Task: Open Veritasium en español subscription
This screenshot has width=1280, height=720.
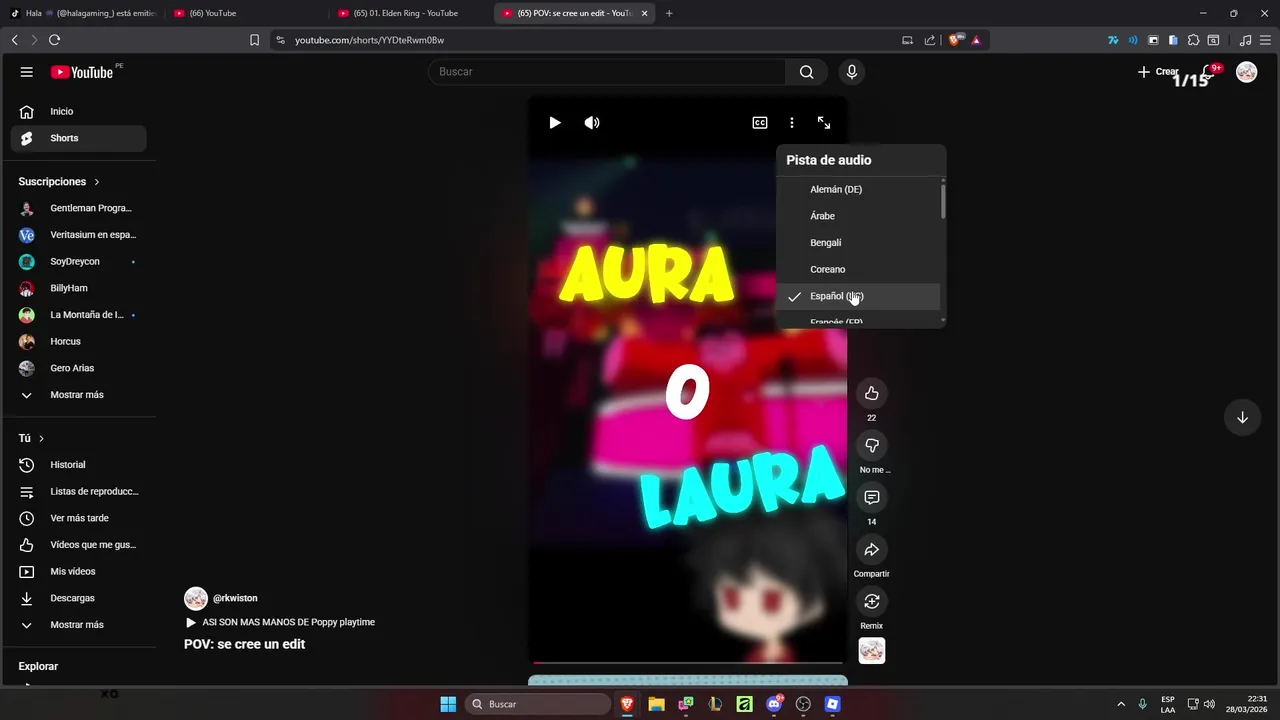Action: click(79, 235)
